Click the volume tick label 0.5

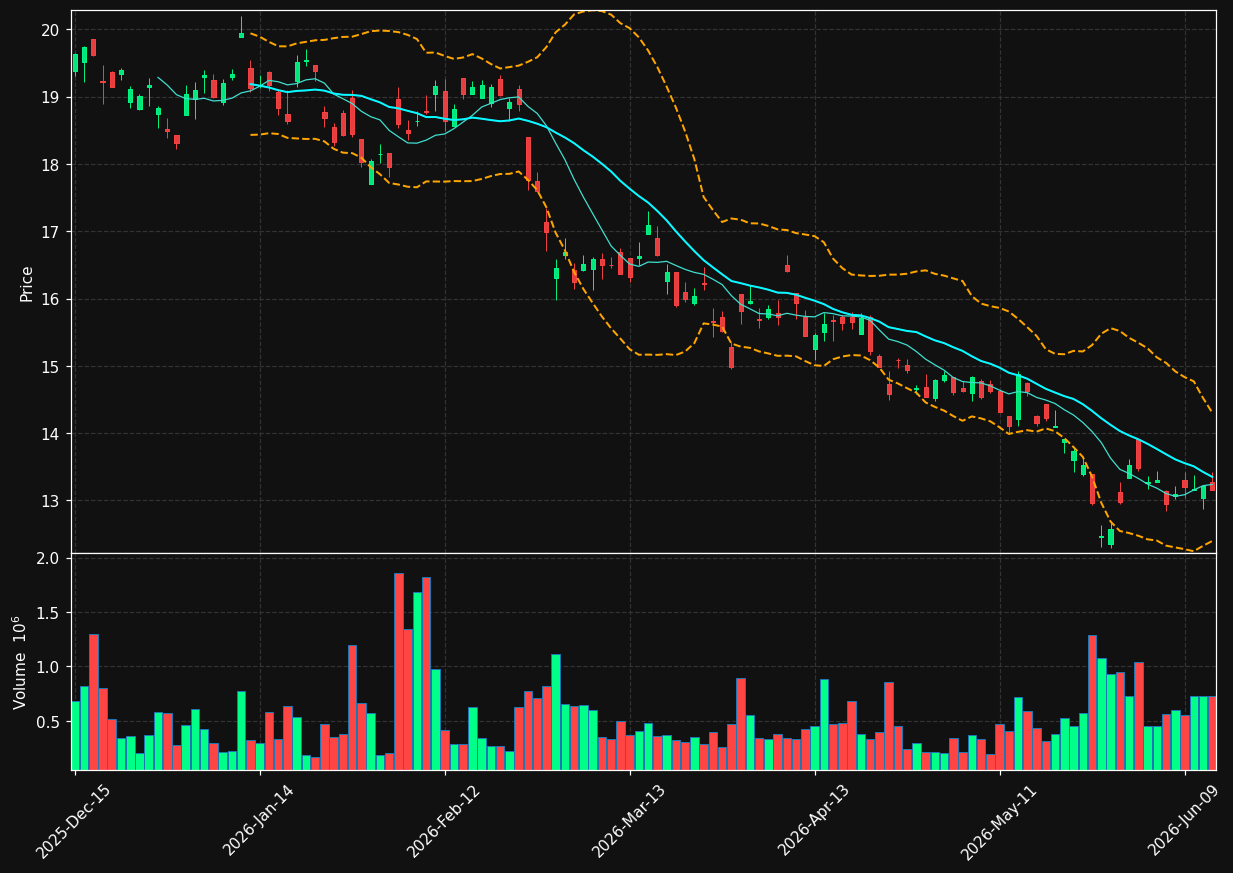tap(50, 722)
